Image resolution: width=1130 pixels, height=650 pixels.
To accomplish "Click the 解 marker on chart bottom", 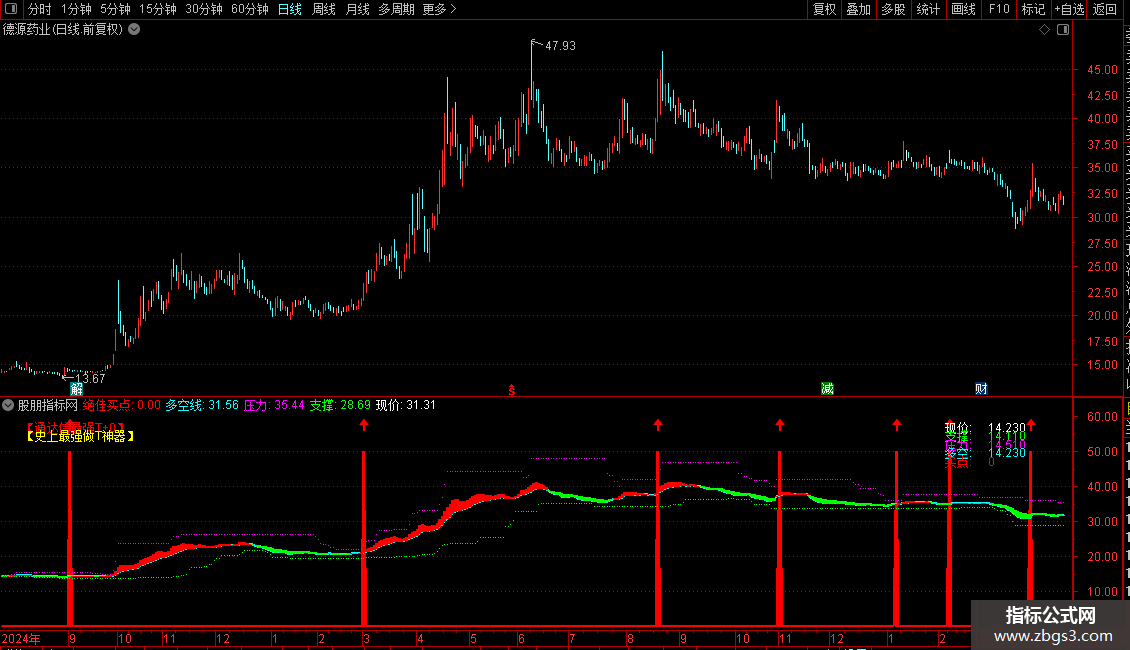I will pyautogui.click(x=76, y=389).
